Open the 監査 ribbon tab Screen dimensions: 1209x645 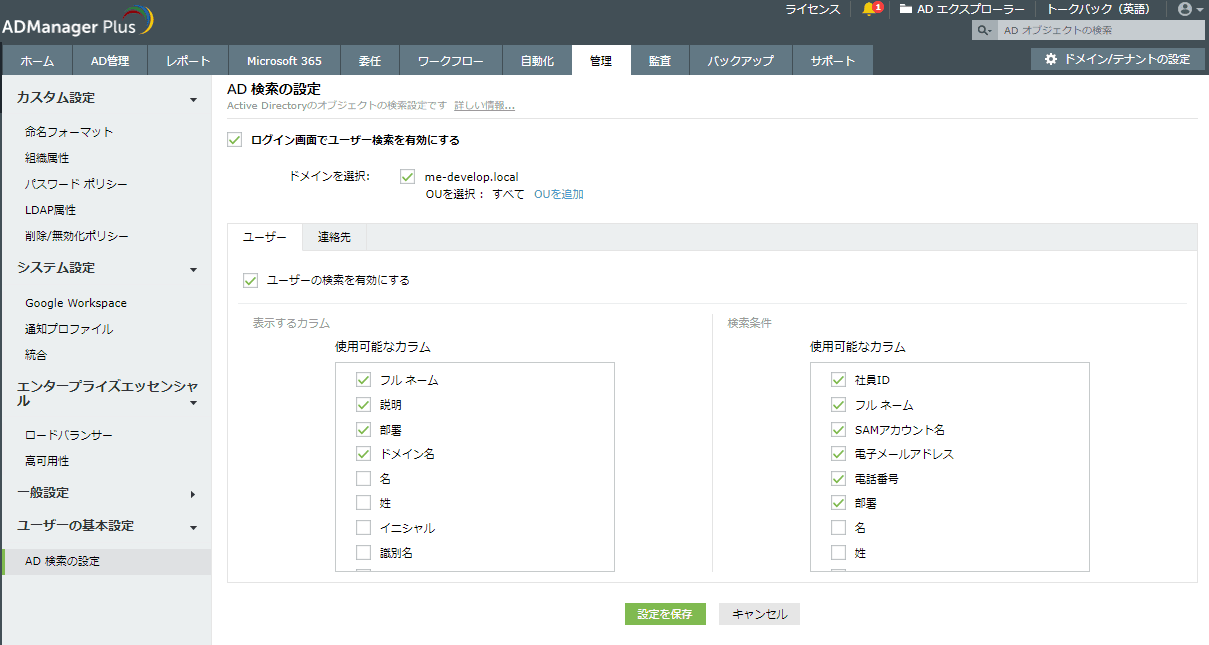(660, 60)
